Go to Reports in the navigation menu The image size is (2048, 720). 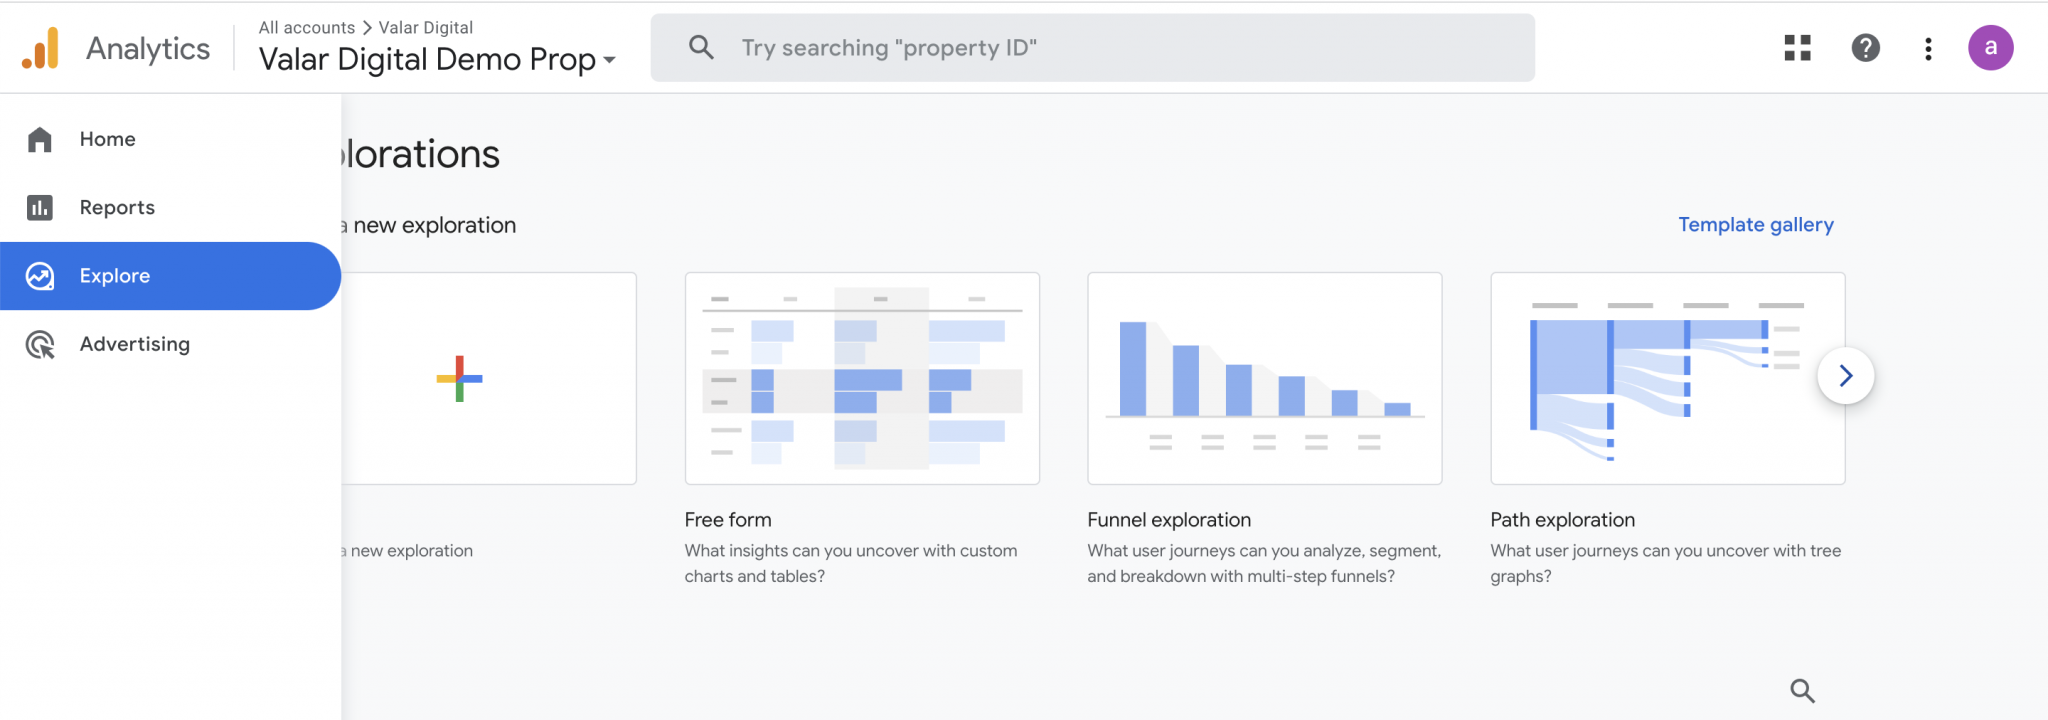[117, 207]
